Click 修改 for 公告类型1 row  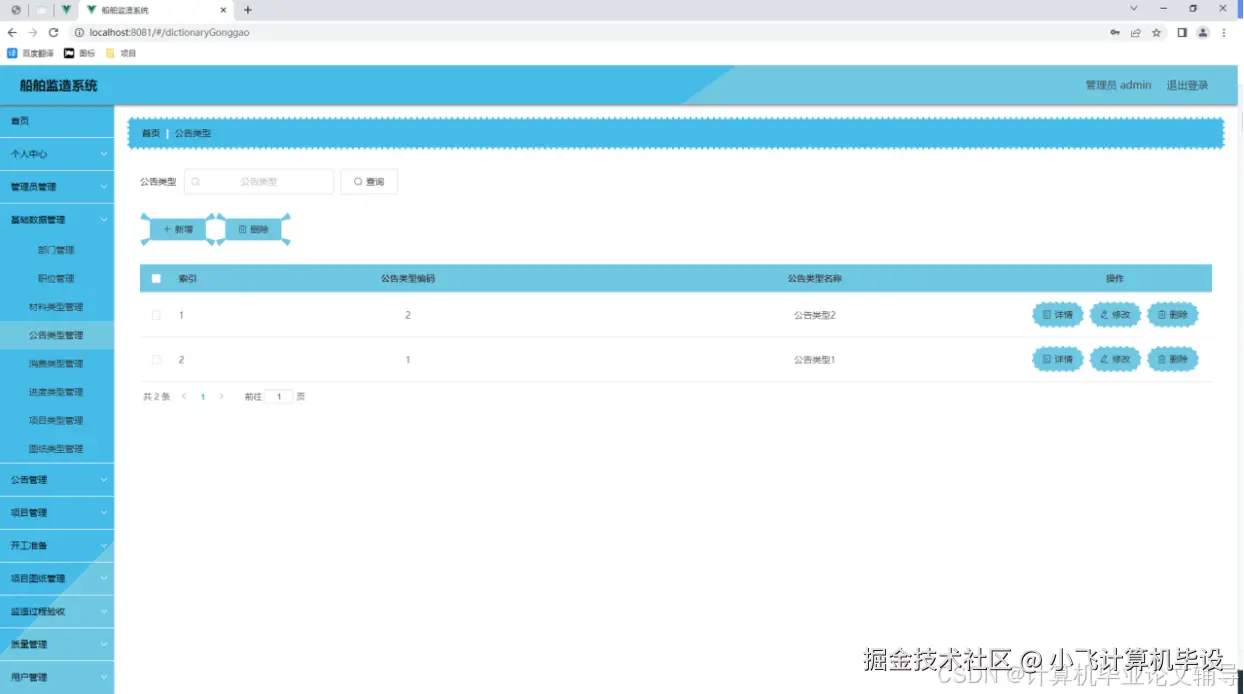(x=1115, y=359)
